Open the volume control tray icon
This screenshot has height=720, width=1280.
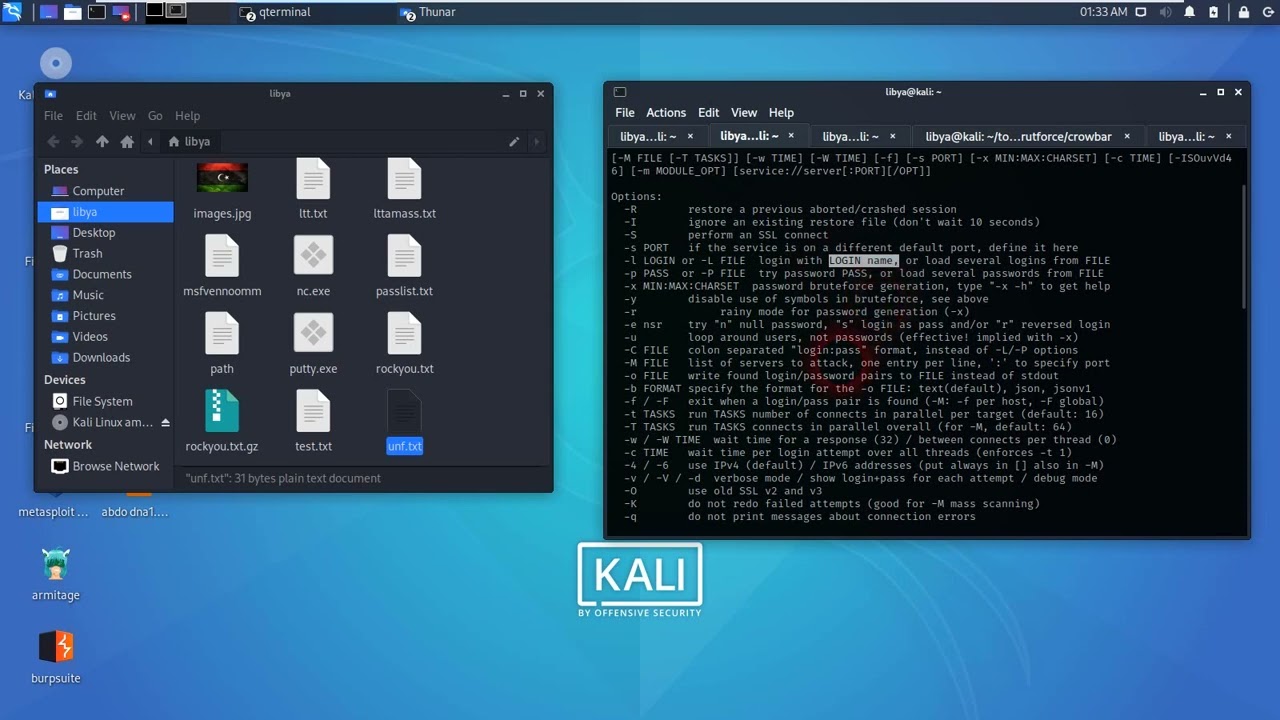1165,12
